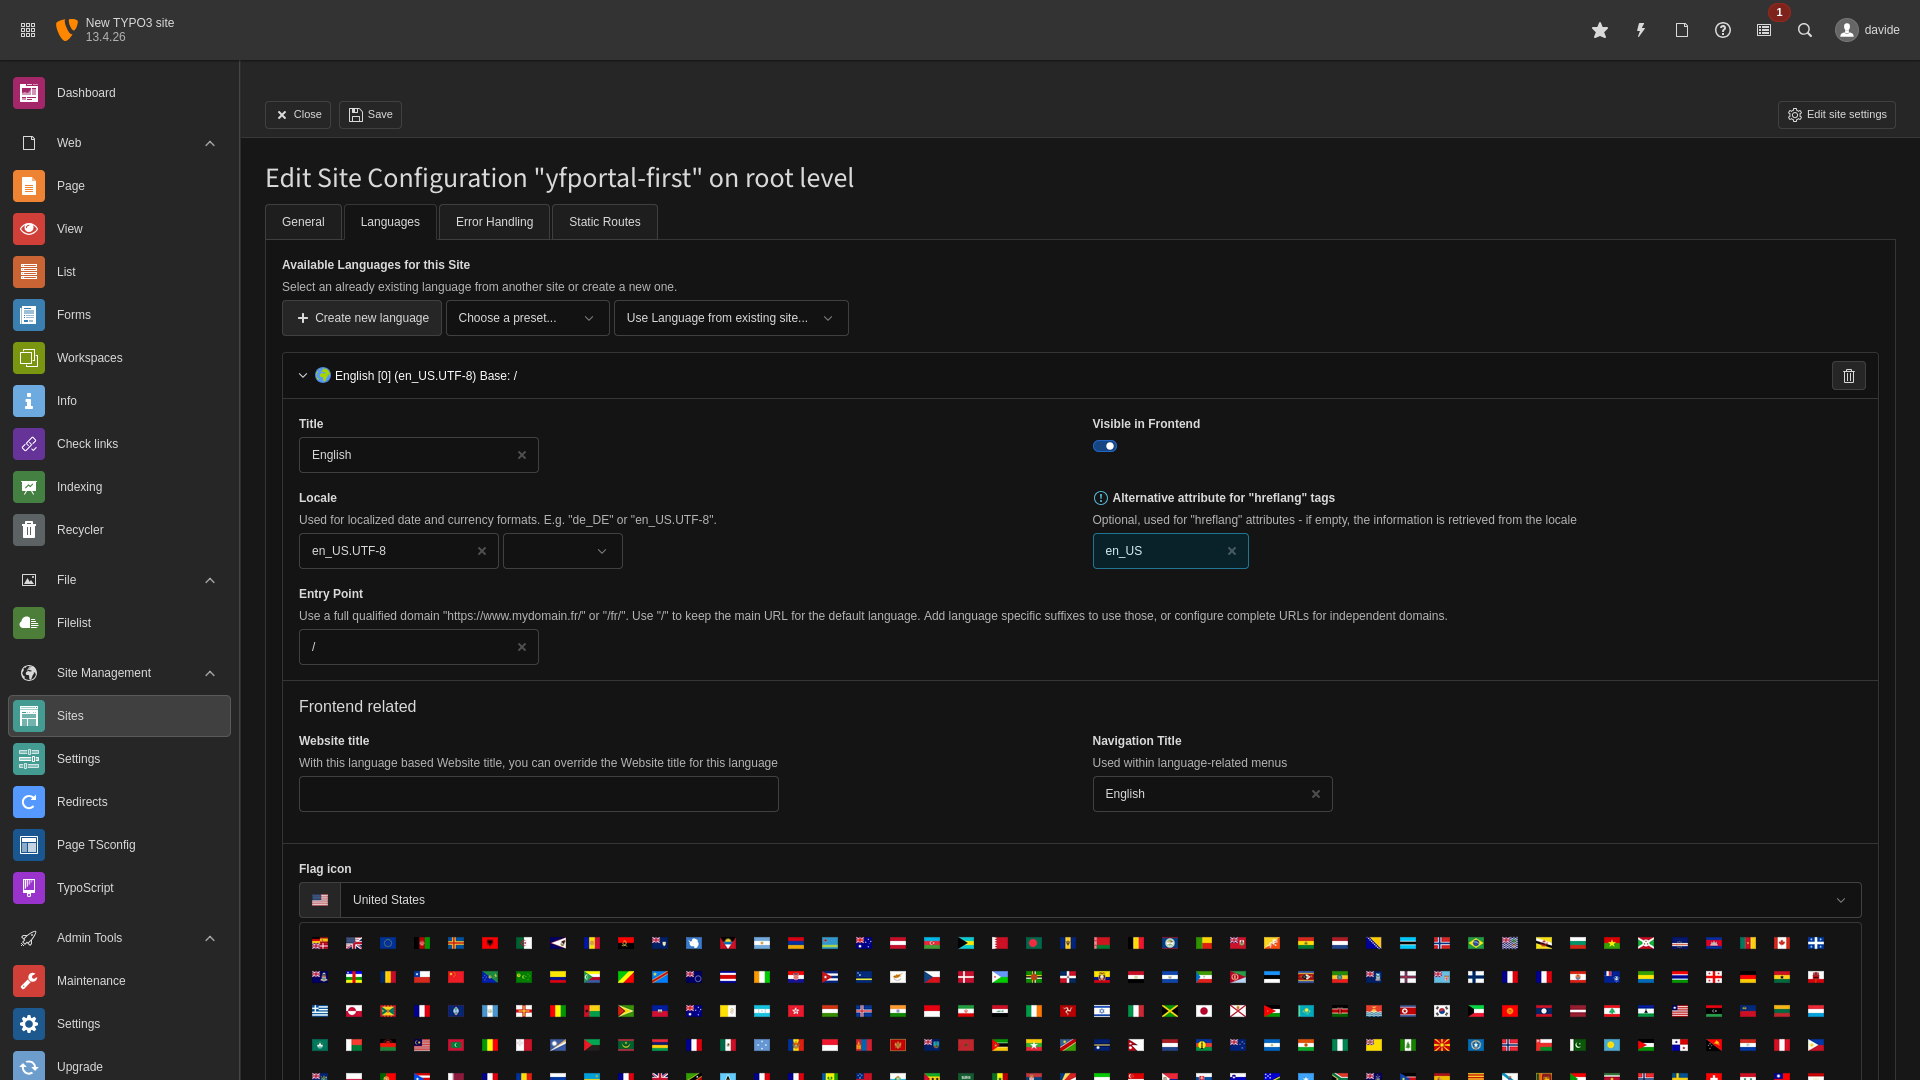The width and height of the screenshot is (1920, 1080).
Task: Open the bookmarks star icon
Action: tap(1600, 30)
